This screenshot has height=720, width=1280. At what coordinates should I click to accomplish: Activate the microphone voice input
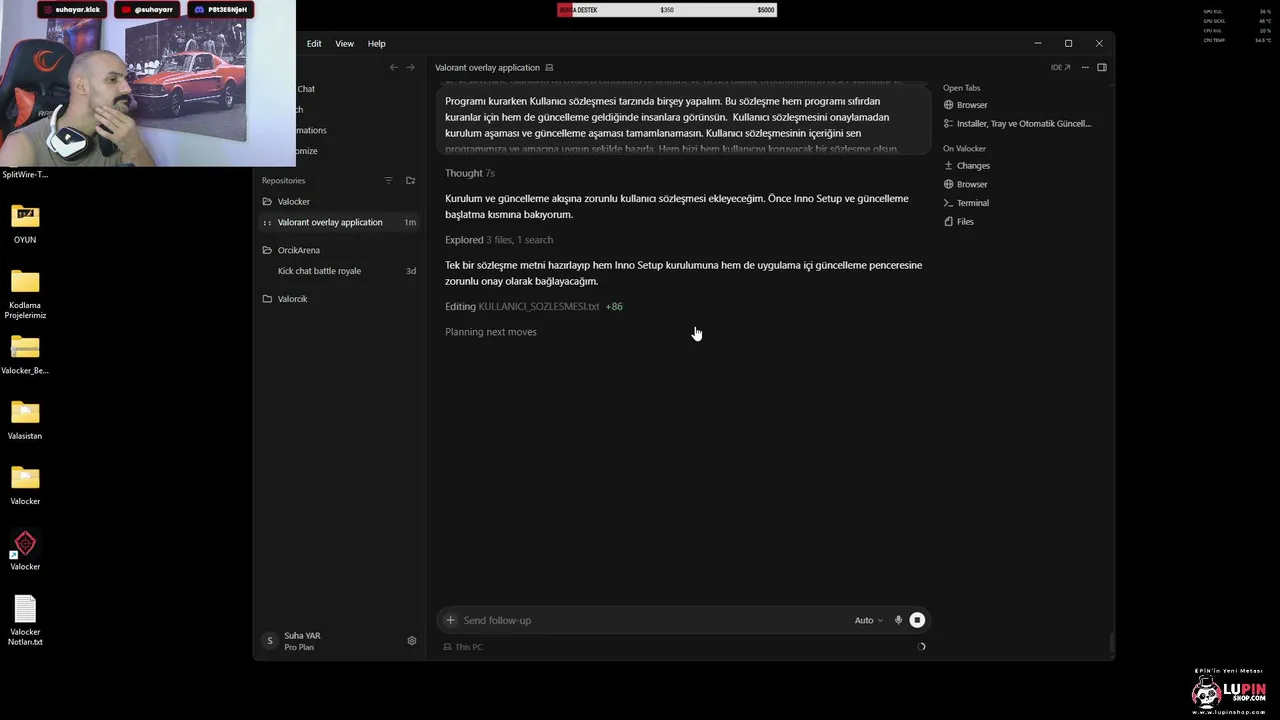[898, 620]
